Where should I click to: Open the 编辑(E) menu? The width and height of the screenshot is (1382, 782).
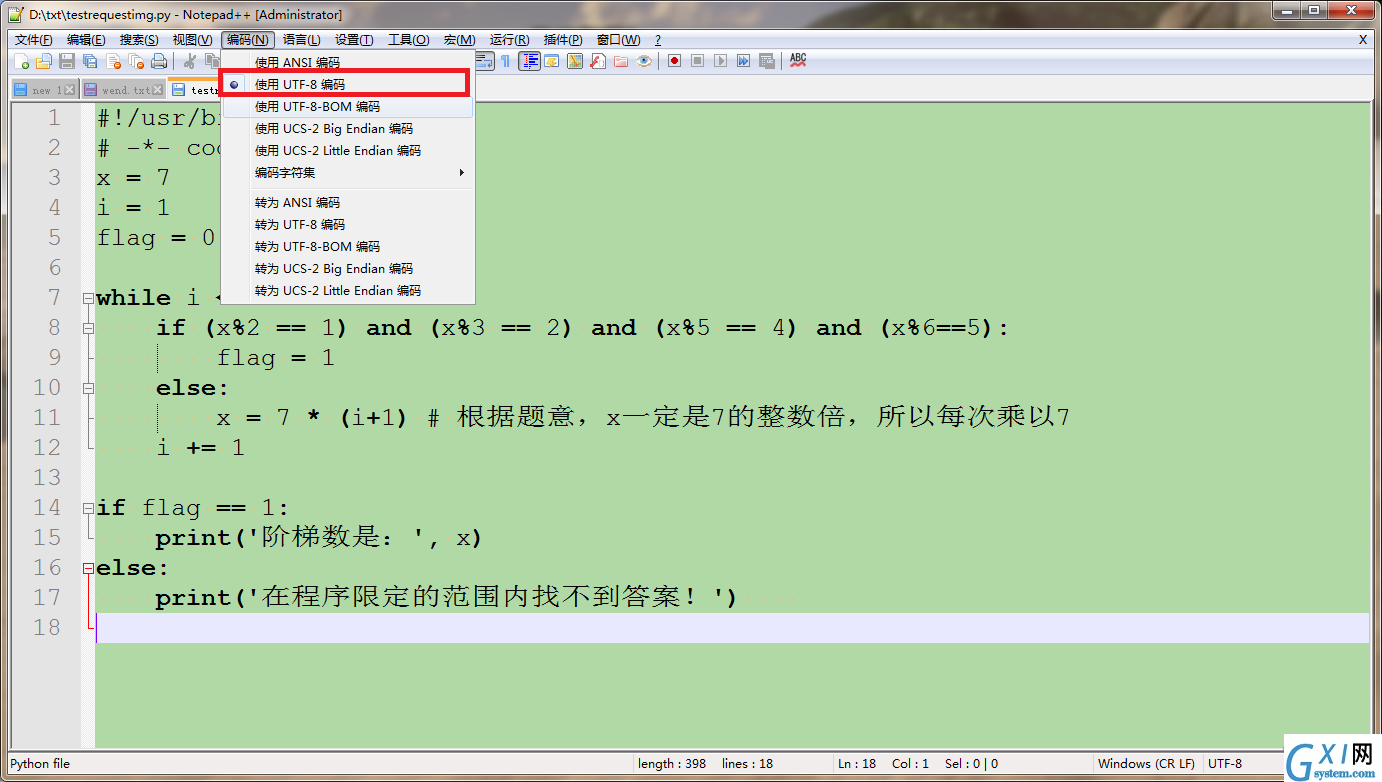coord(86,40)
